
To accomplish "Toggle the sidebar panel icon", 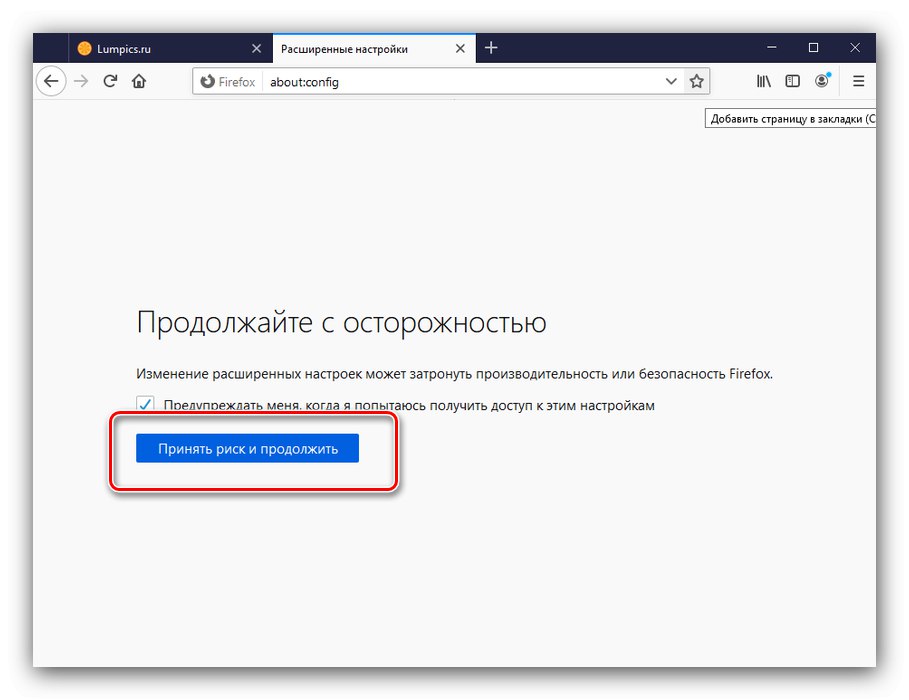I will (x=792, y=81).
